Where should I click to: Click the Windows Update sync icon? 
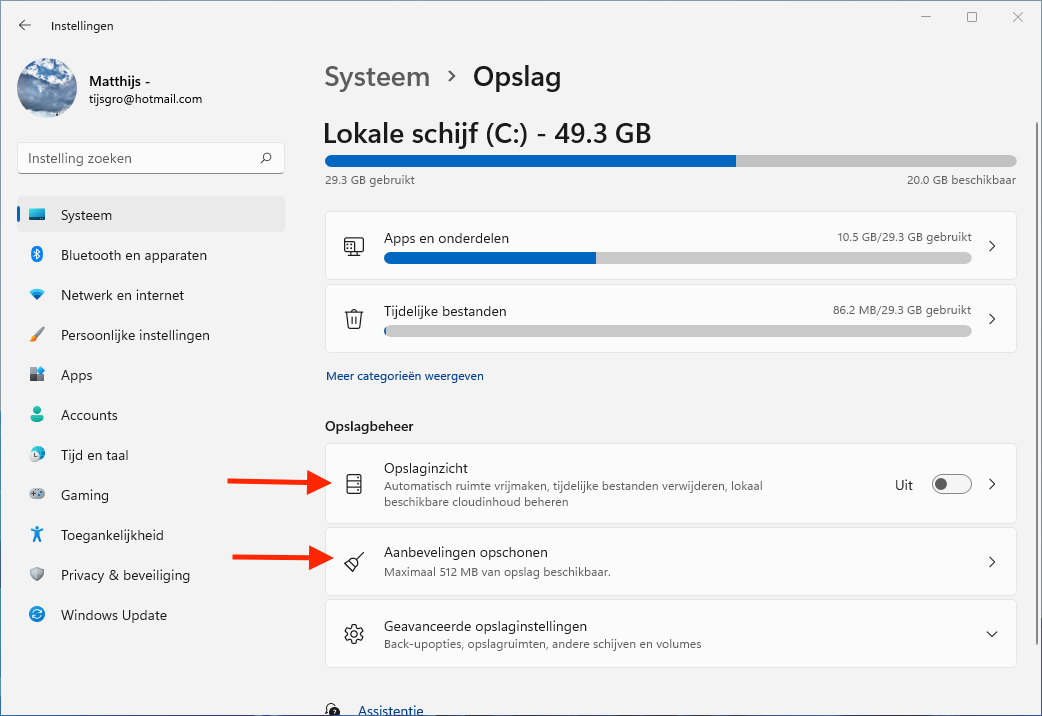click(x=37, y=615)
